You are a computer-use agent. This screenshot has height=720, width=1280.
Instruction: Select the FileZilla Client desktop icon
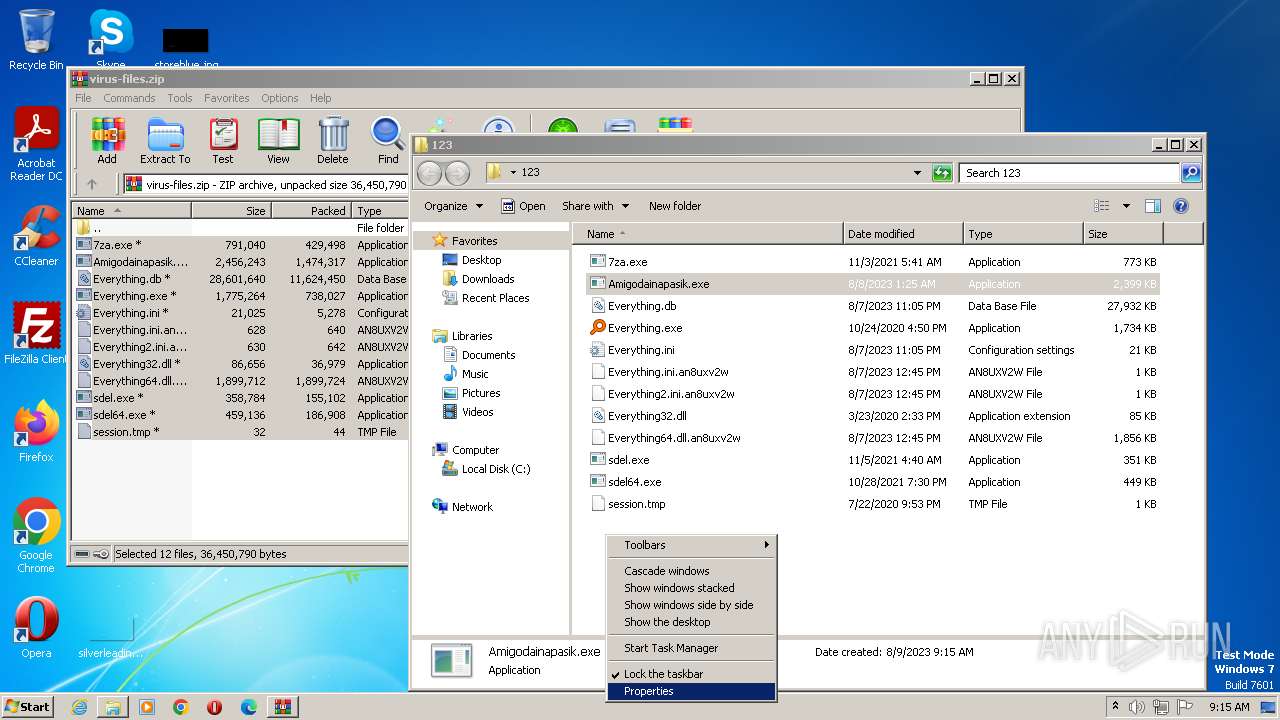[36, 333]
